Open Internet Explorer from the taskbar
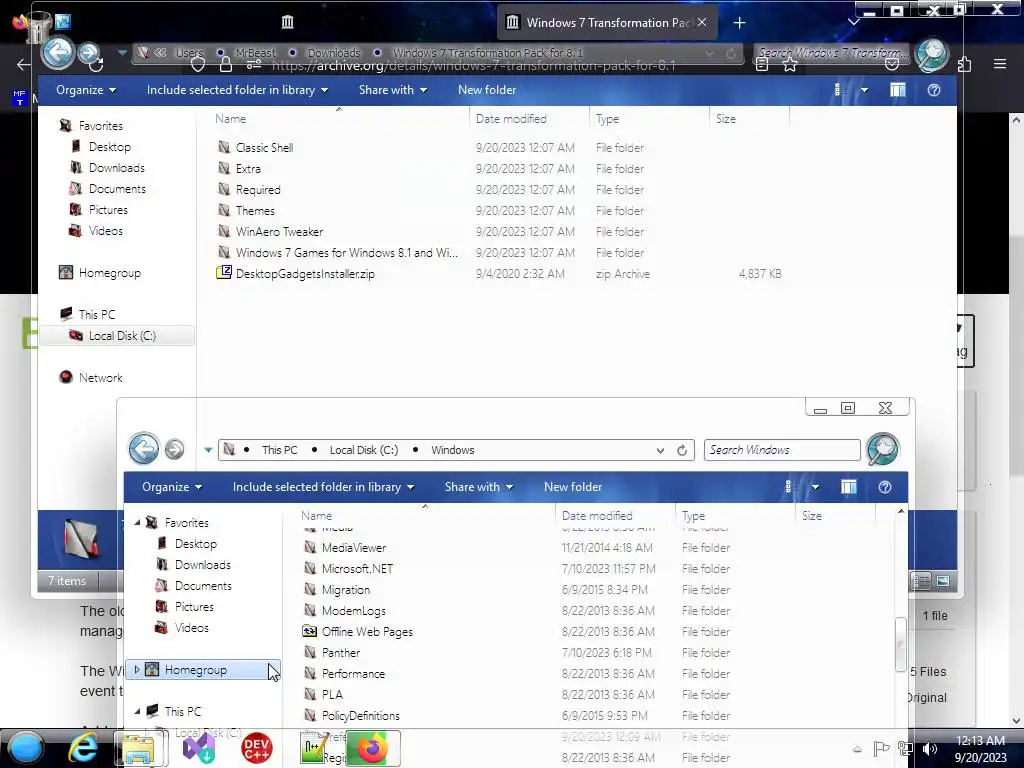 pos(84,748)
